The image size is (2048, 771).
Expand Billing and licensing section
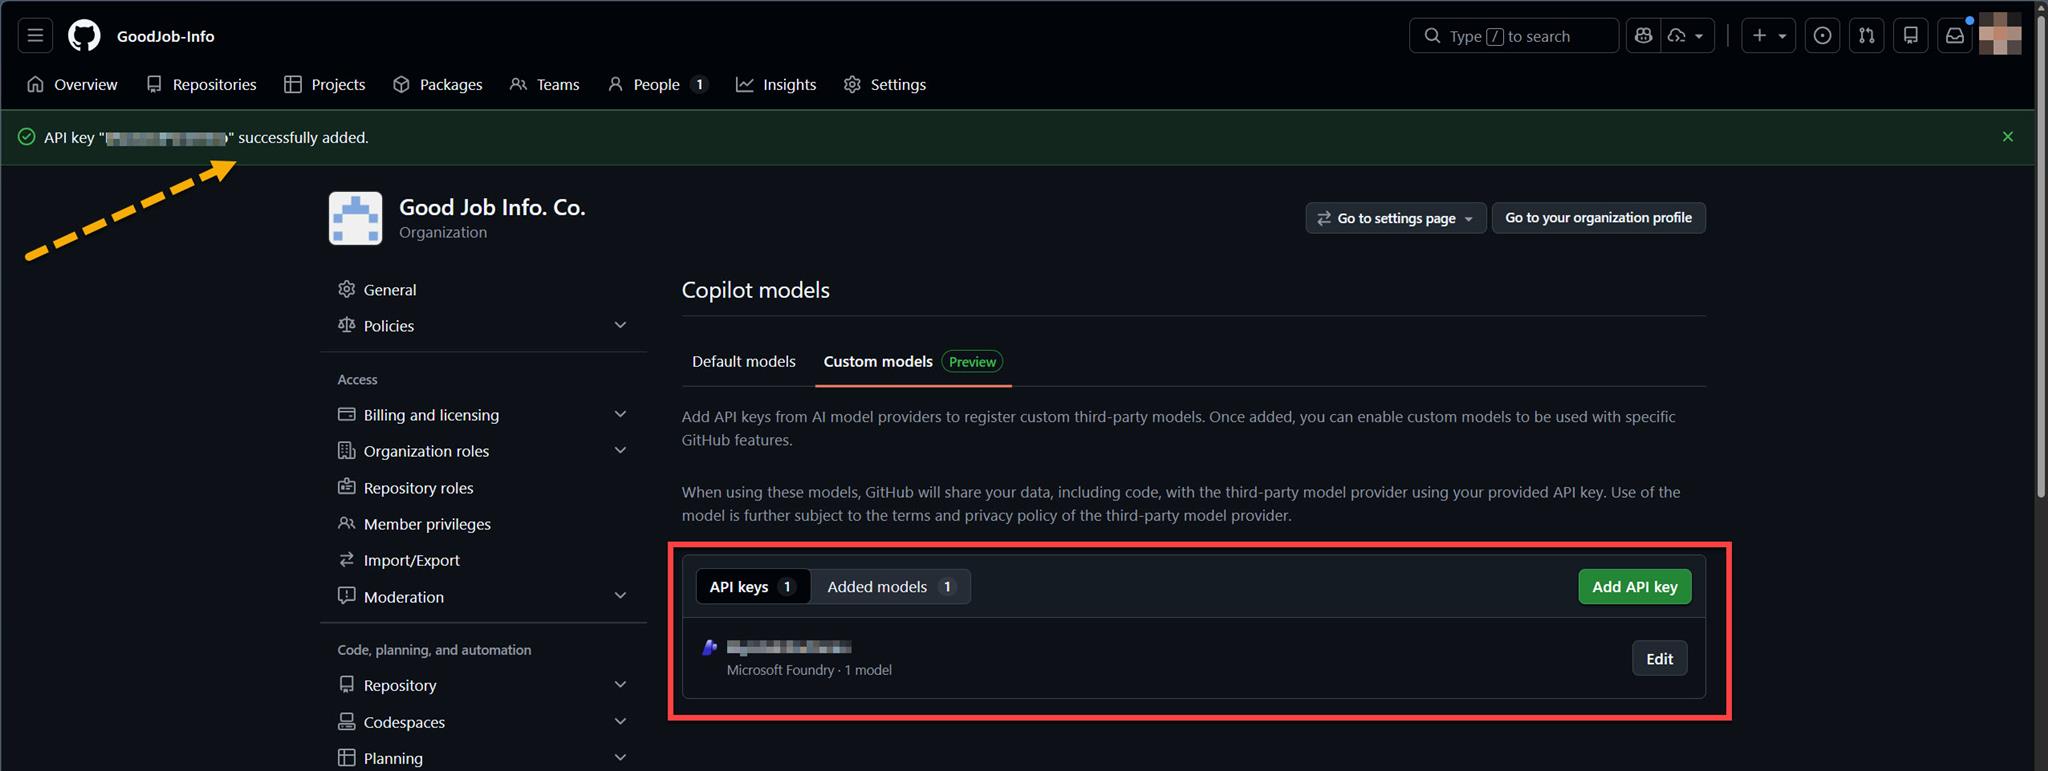(620, 415)
